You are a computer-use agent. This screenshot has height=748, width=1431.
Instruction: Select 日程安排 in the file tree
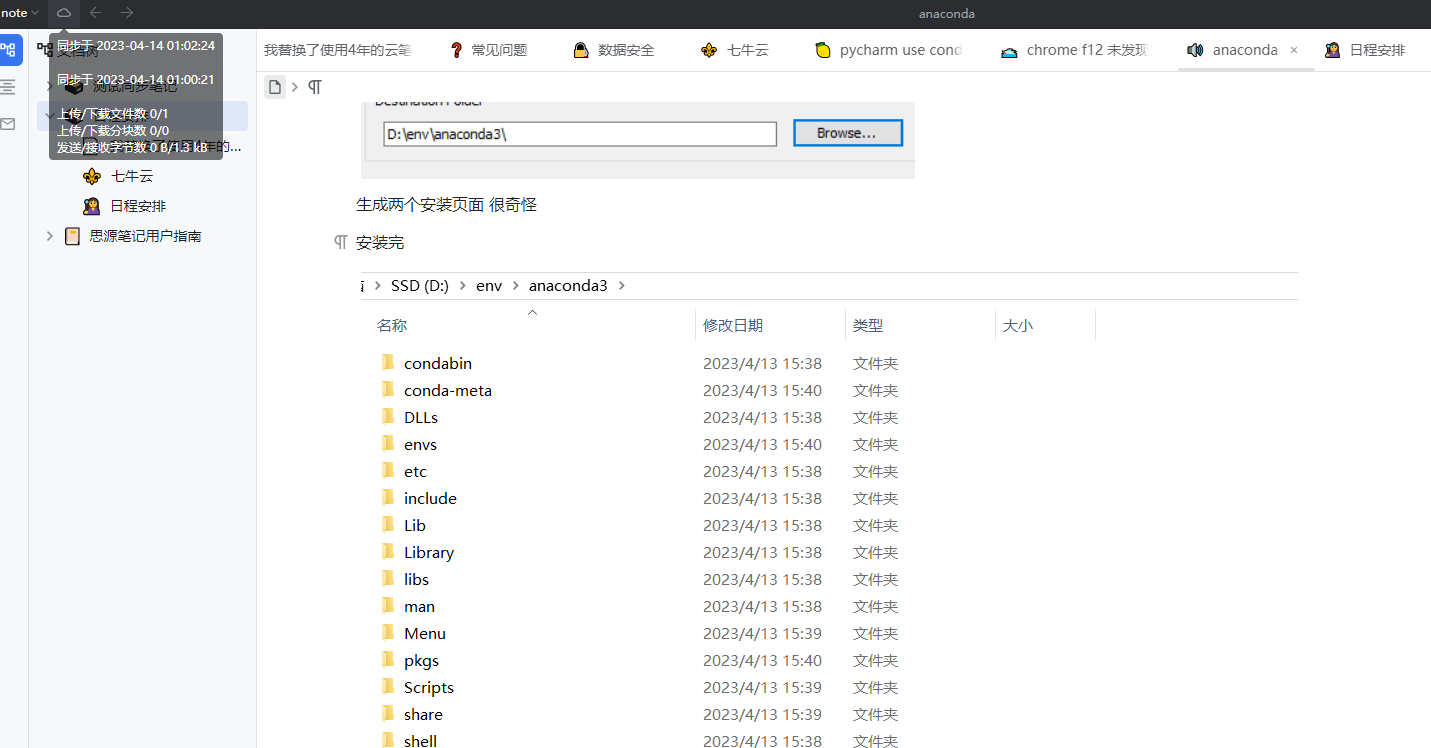[x=138, y=206]
